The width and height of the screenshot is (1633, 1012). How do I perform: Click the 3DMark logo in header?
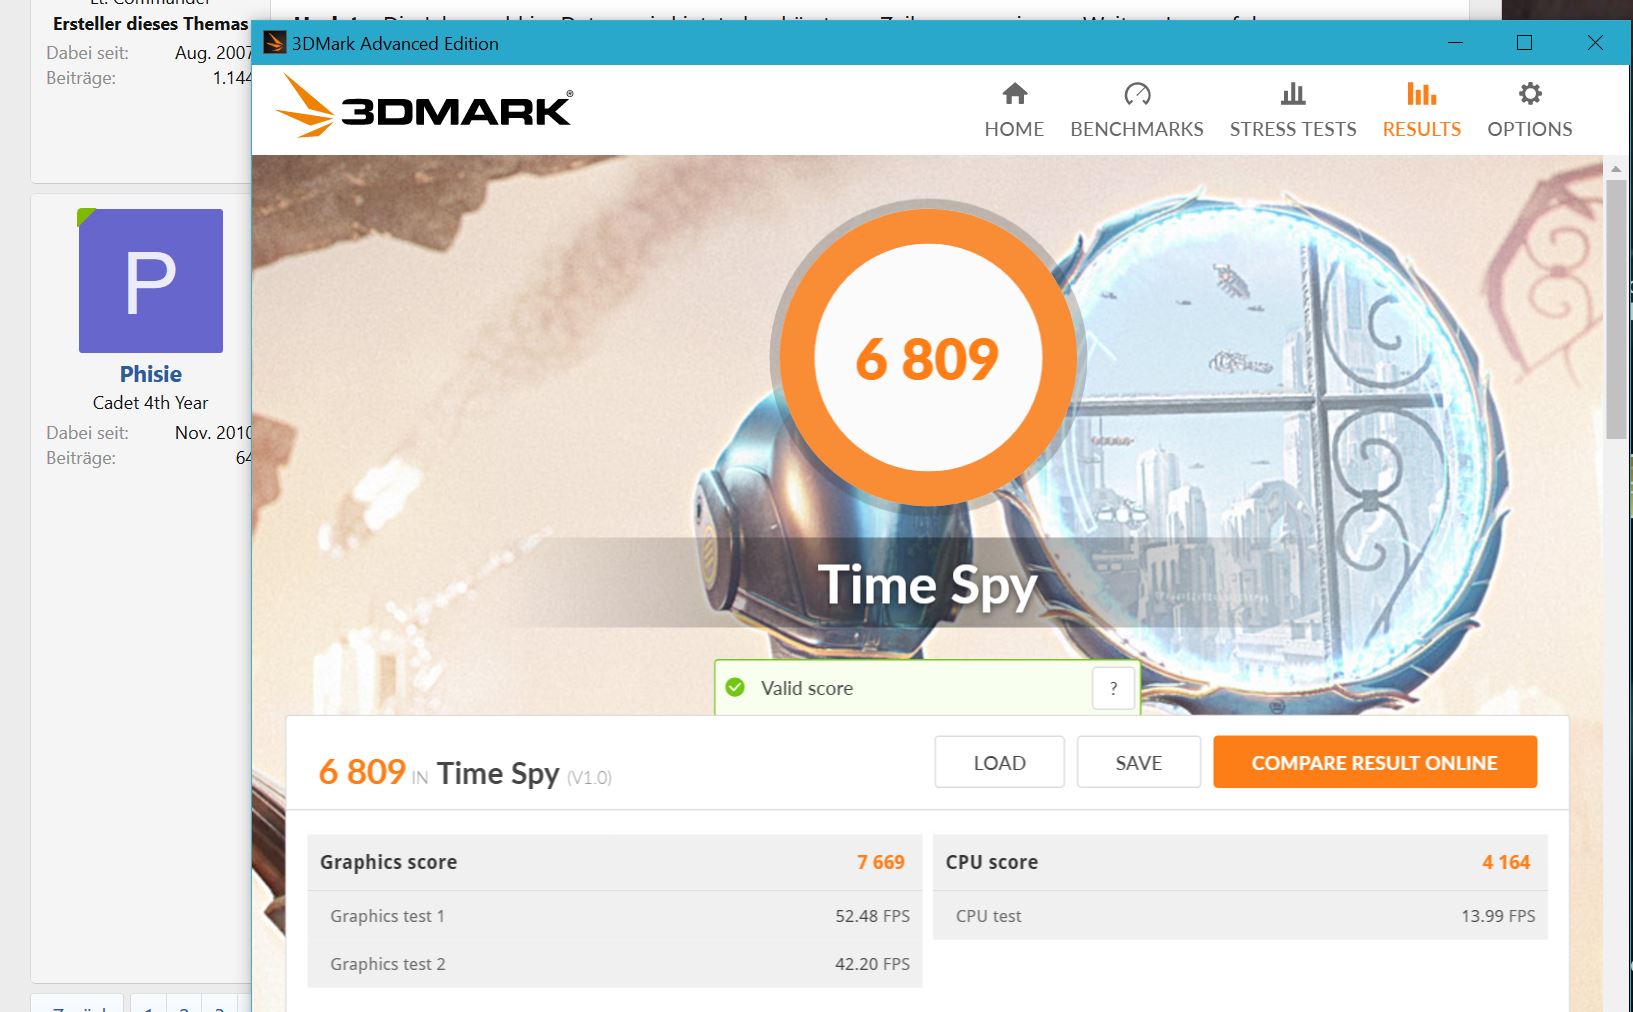click(x=424, y=106)
